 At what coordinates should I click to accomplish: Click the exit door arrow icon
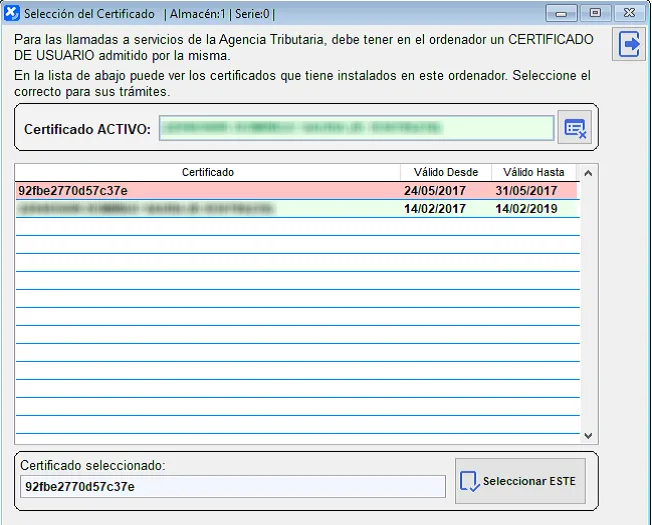coord(630,45)
